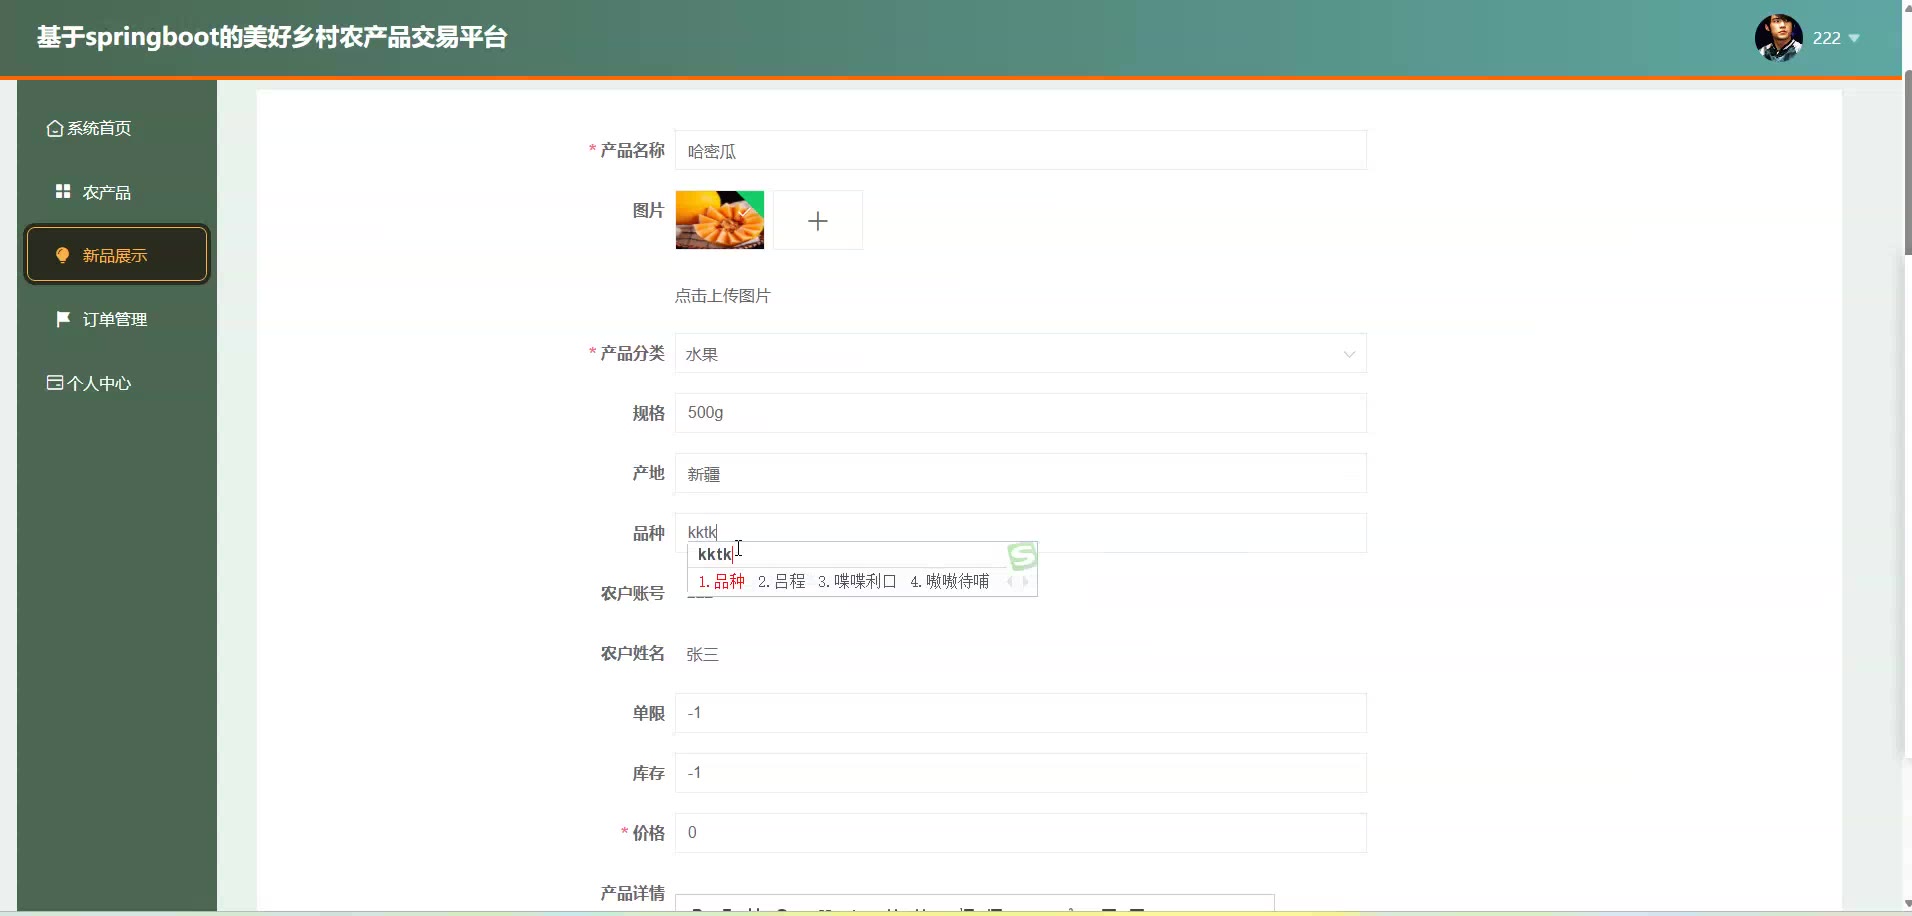Focus the 价格 input field
This screenshot has height=916, width=1912.
pyautogui.click(x=1021, y=833)
